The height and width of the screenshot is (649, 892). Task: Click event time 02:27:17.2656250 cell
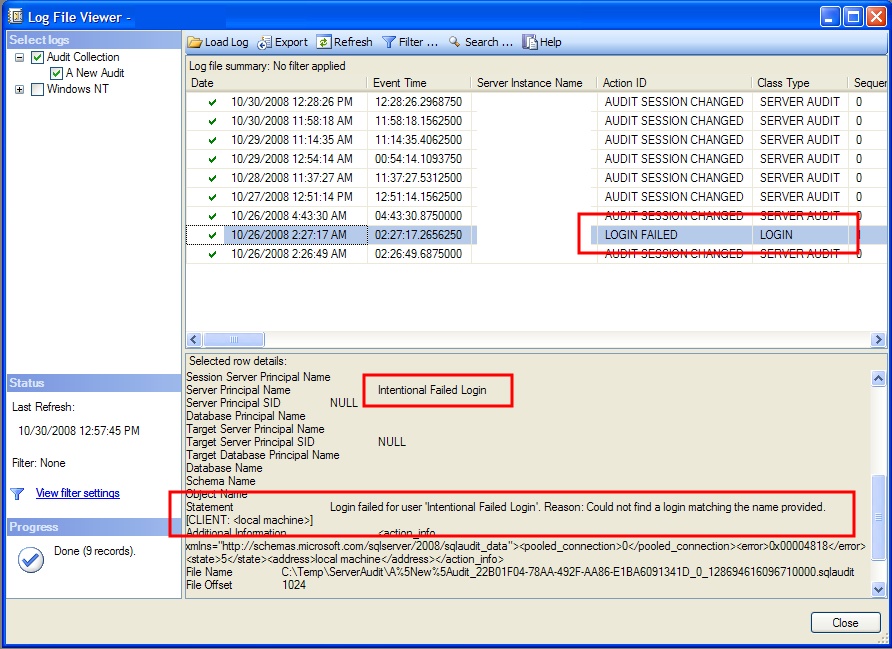(x=418, y=235)
